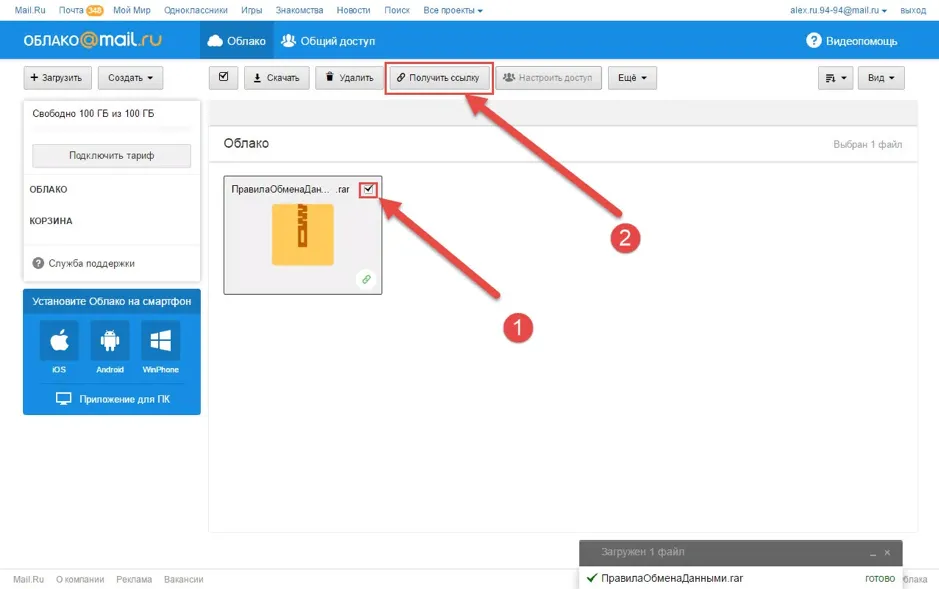This screenshot has width=939, height=589.
Task: Click the green link icon on file
Action: coord(366,280)
